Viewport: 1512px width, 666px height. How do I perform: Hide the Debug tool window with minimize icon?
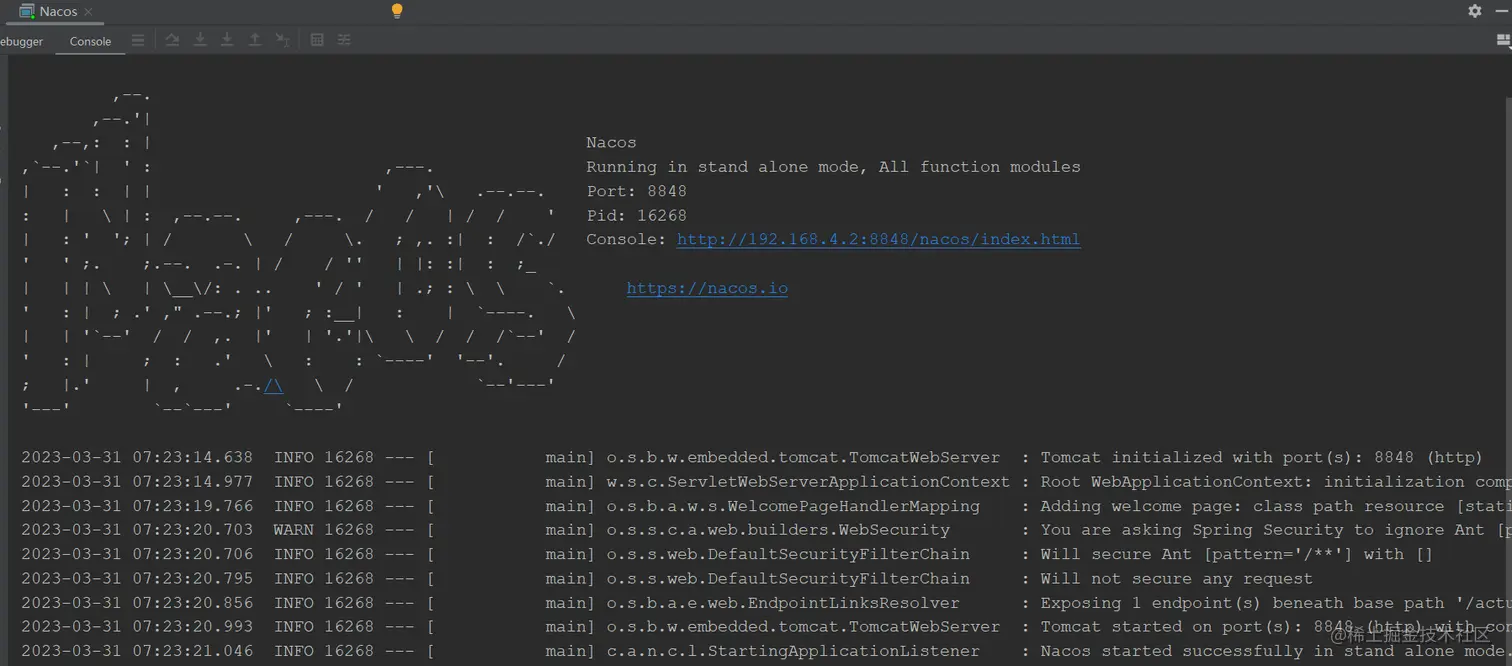(x=1501, y=11)
